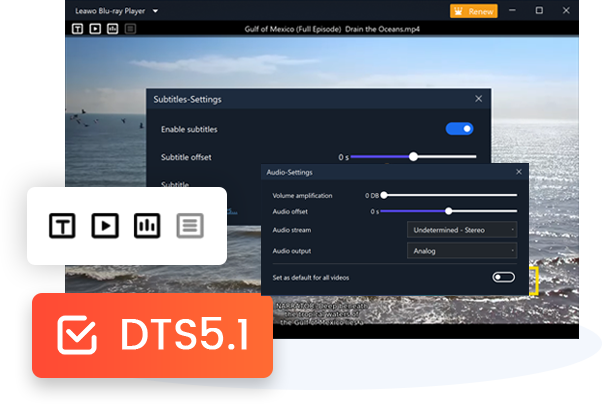This screenshot has height=404, width=602.
Task: Click the Subtitle offset slider handle
Action: 413,157
